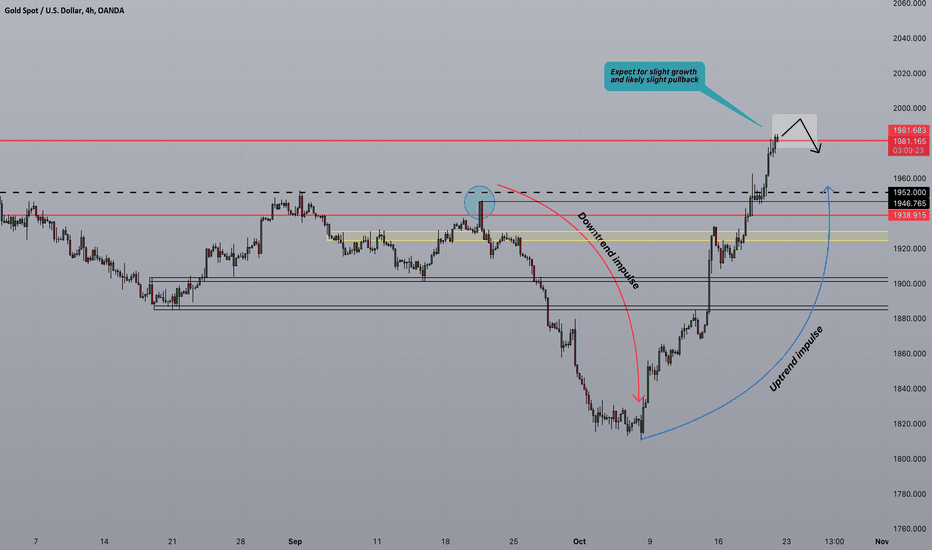Click the '11' date label on time axis
932x550 pixels.
coord(377,542)
